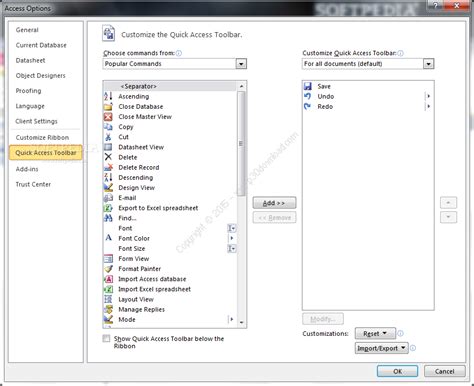474x386 pixels.
Task: Expand the Undo submenu arrow
Action: tap(428, 96)
